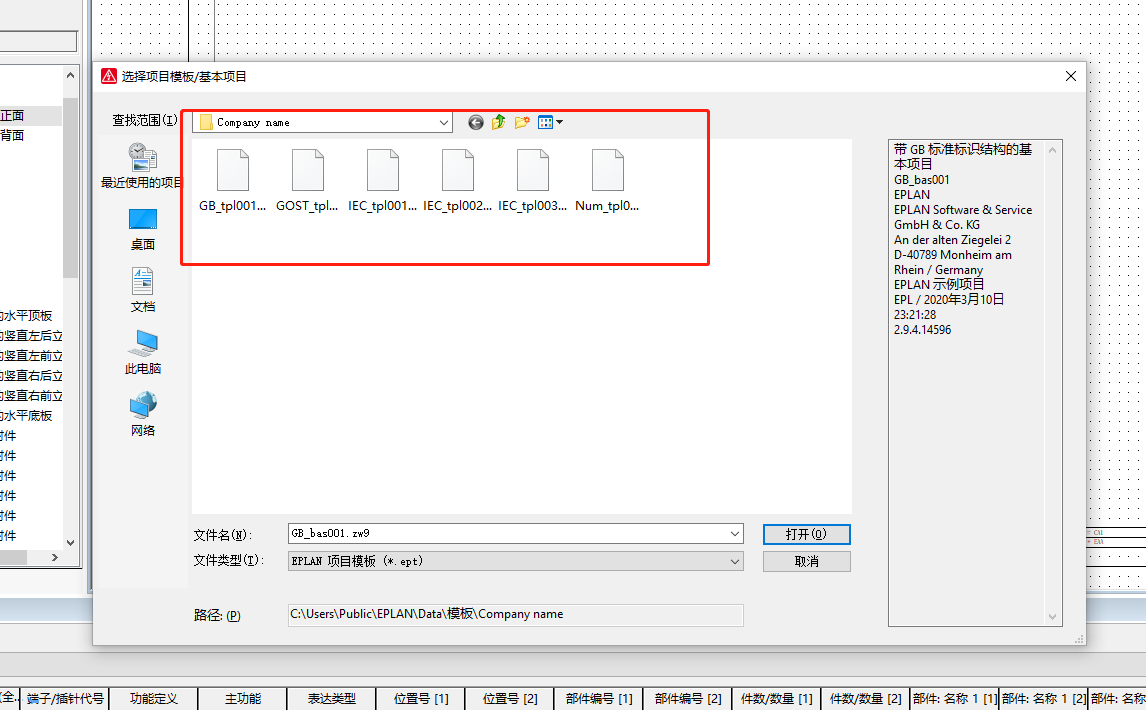Select the GOST_tpl template file icon
The image size is (1146, 710).
tap(307, 172)
